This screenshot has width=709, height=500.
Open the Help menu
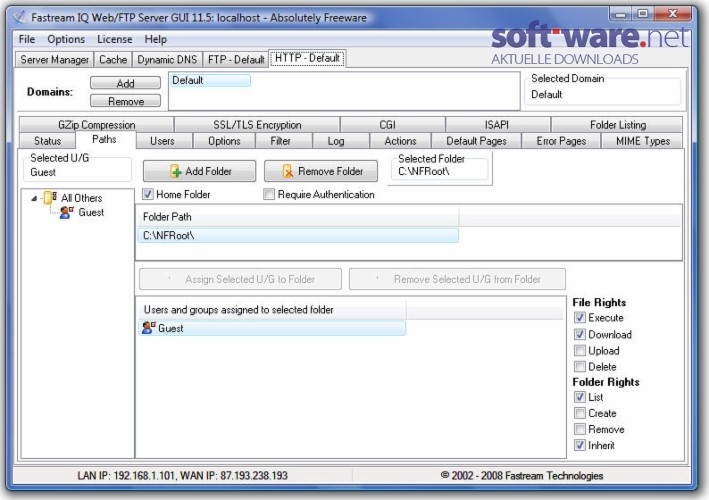(x=156, y=39)
